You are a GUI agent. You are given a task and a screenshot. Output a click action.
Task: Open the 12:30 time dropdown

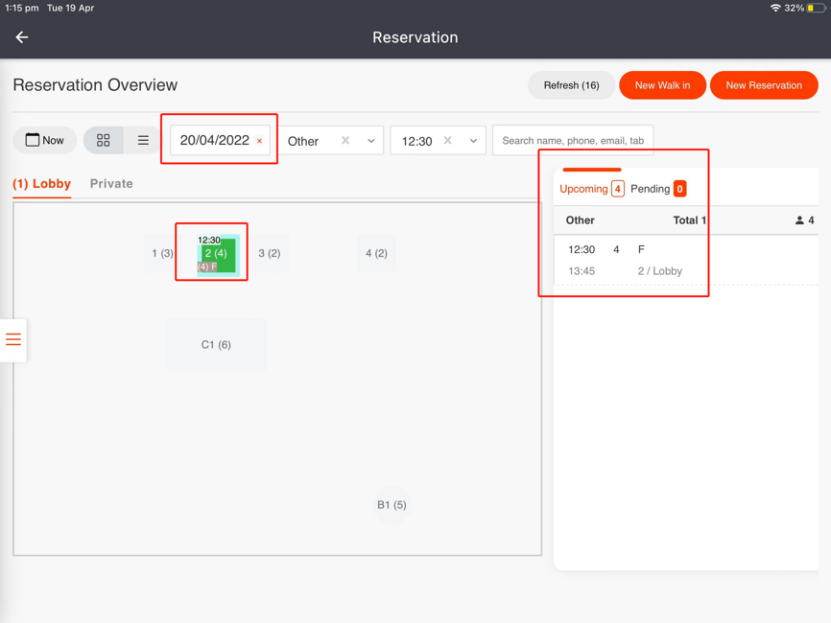pos(473,141)
